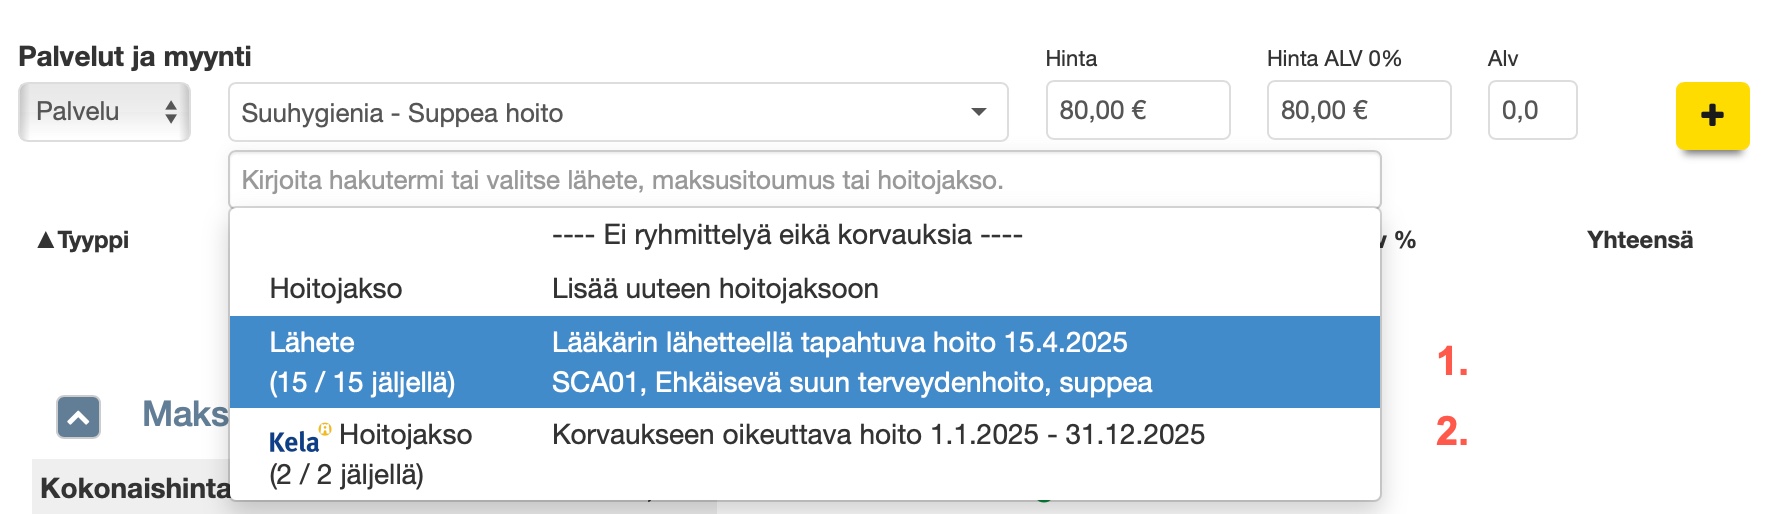Screen dimensions: 1786x514
Task: Sort by the Tyyppi column header
Action: [x=93, y=240]
